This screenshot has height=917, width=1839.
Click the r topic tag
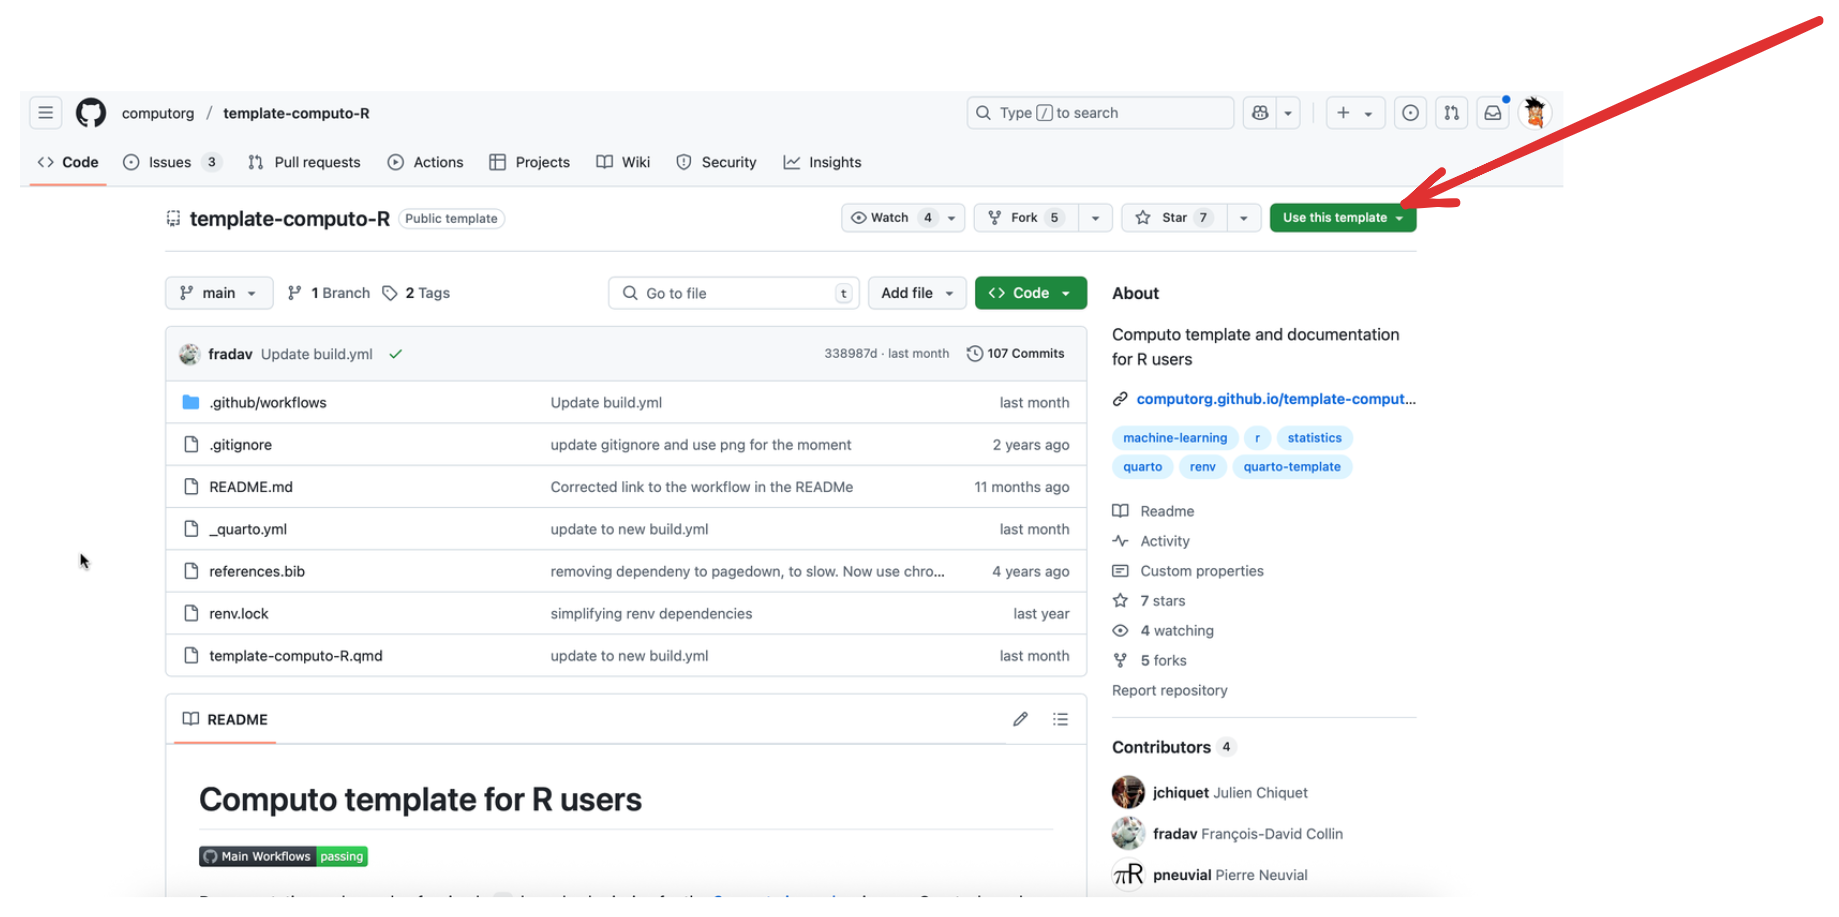tap(1257, 438)
